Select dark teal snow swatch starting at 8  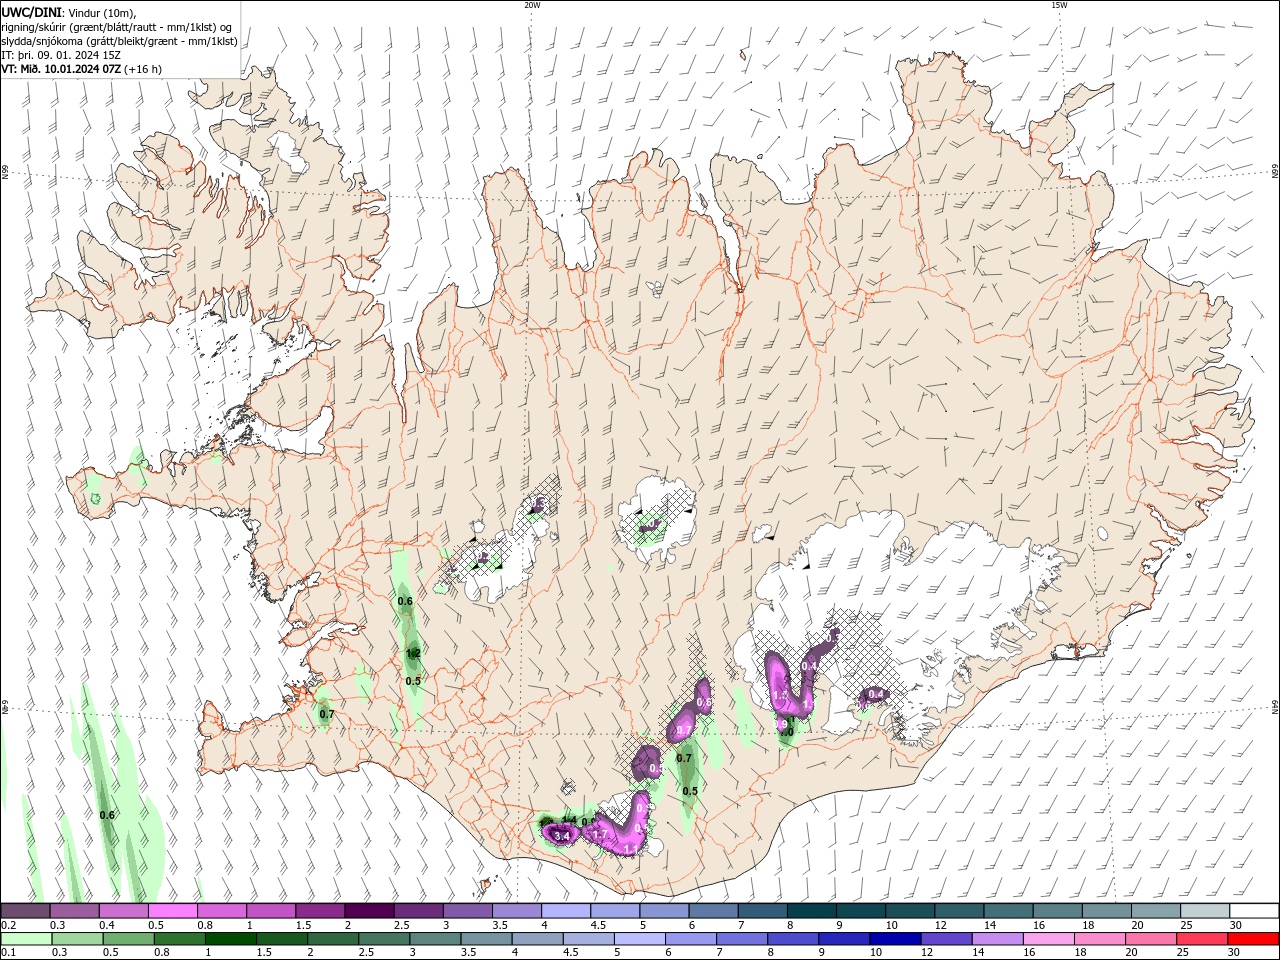(810, 911)
